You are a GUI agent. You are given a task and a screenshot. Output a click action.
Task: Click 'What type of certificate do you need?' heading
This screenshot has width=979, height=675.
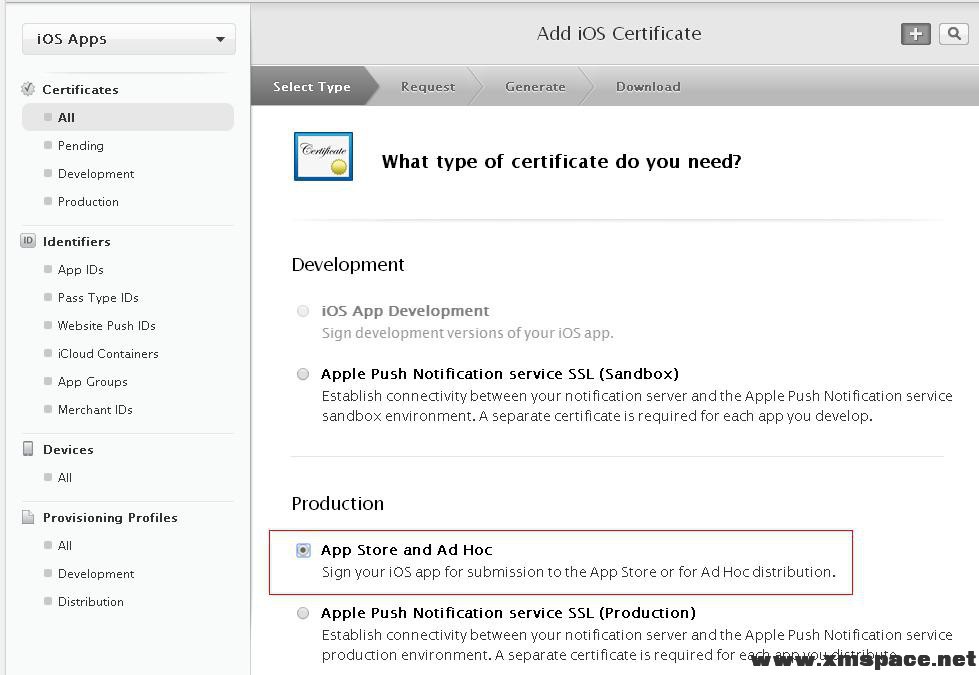coord(561,162)
